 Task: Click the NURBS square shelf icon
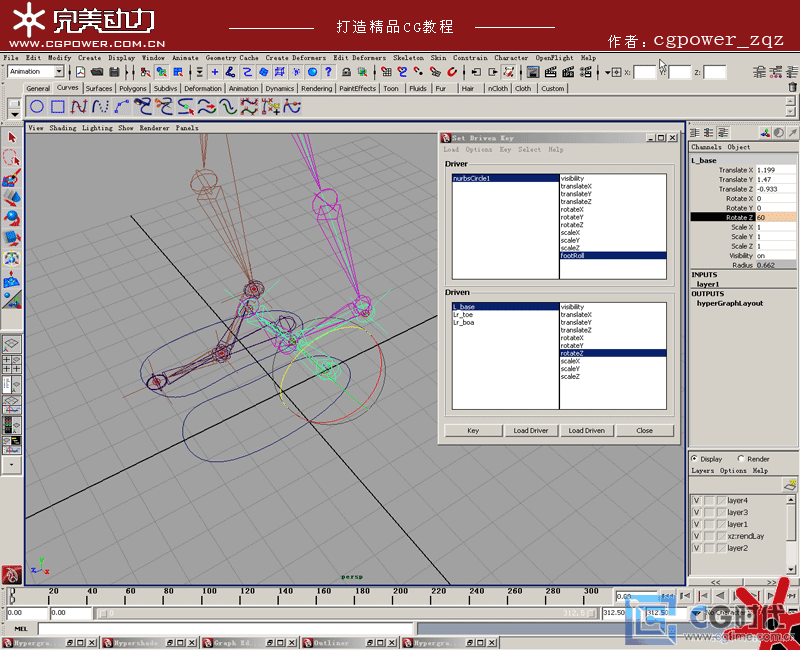[58, 107]
